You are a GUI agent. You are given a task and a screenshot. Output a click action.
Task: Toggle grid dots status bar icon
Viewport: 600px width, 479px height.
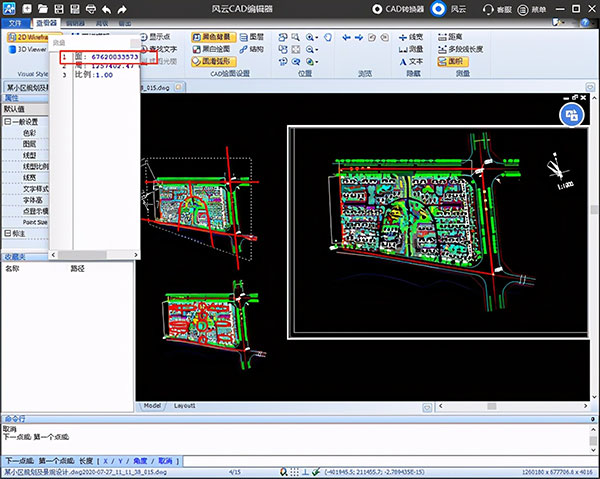pyautogui.click(x=294, y=472)
